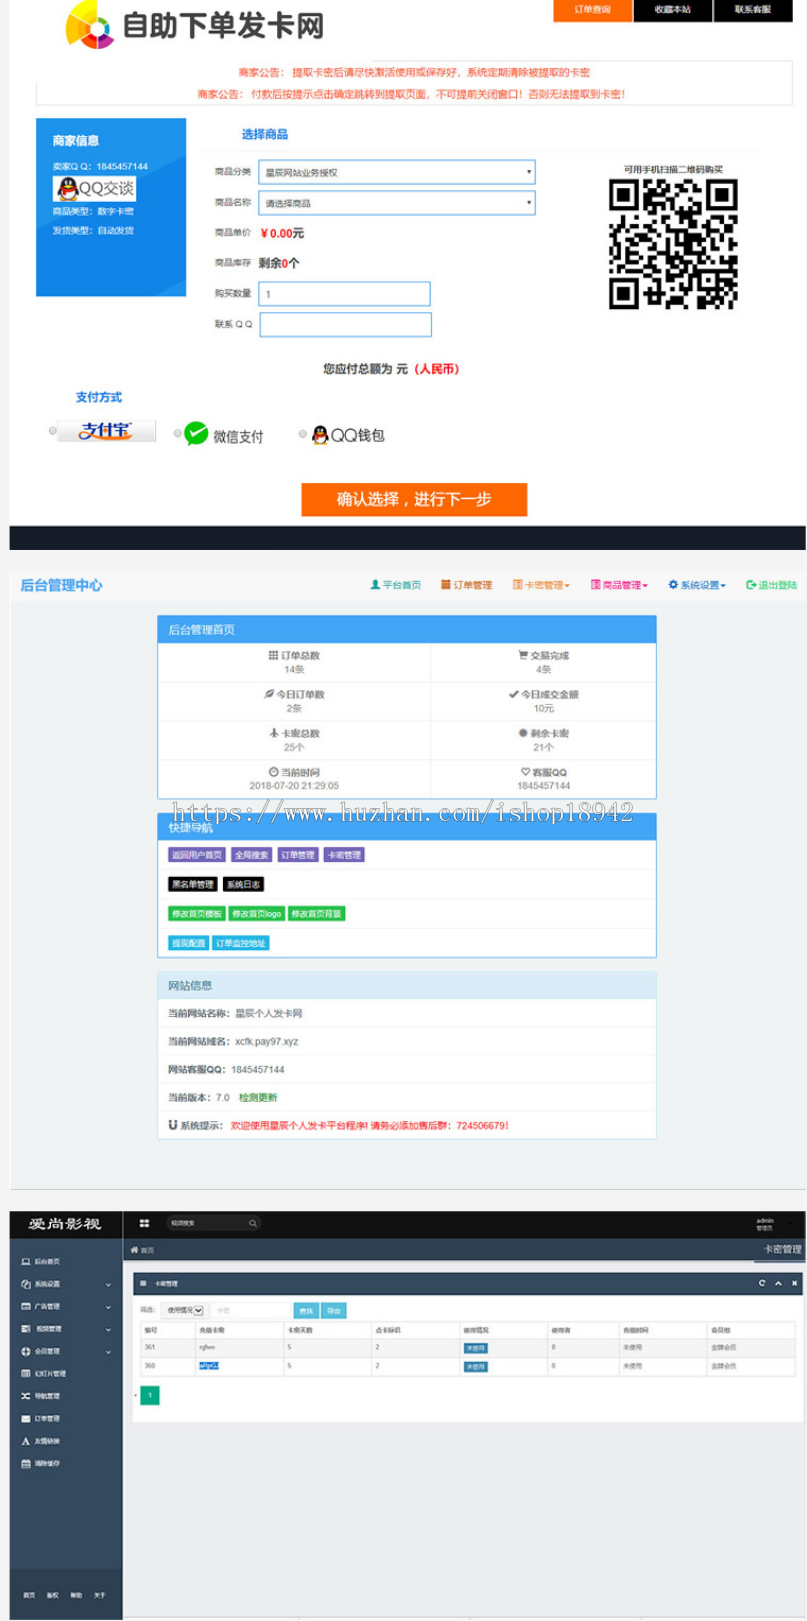Select the QQ钱包 radio button
807x1621 pixels.
[303, 433]
